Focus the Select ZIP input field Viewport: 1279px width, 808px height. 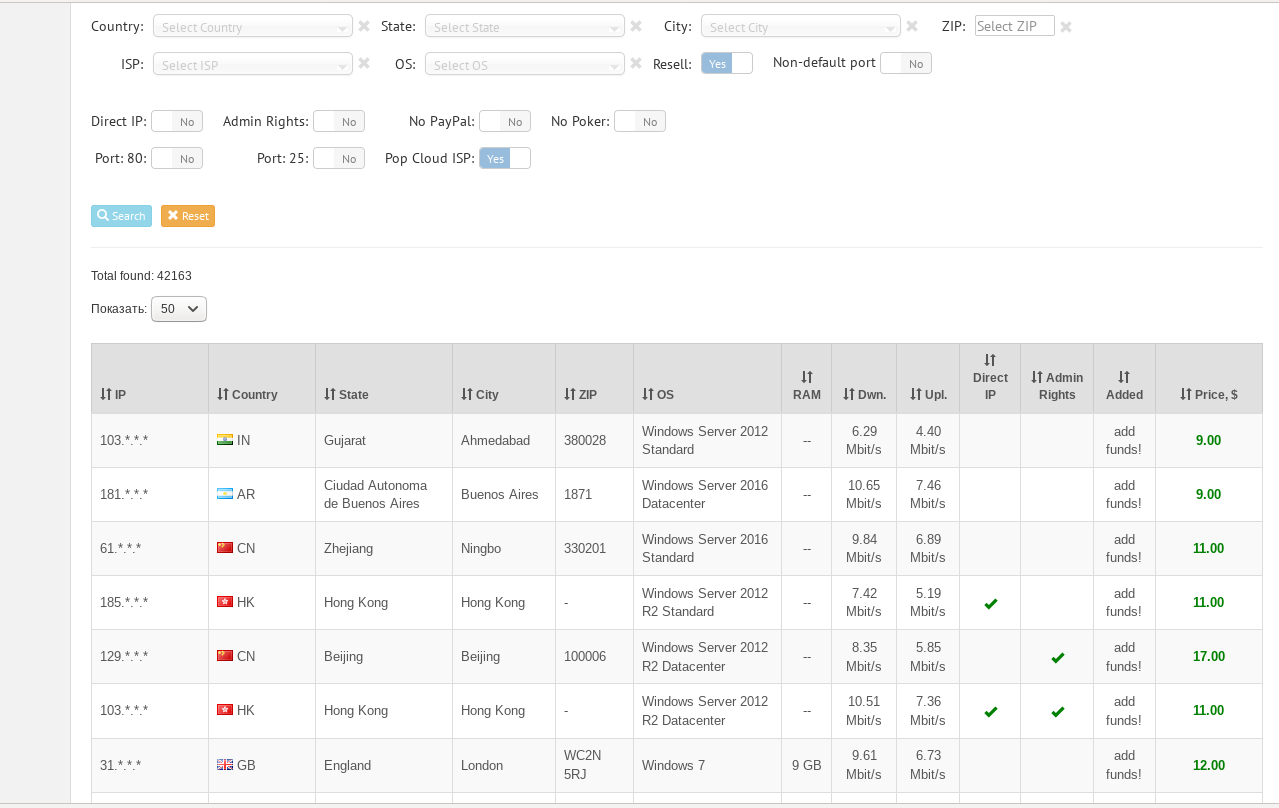click(1014, 27)
